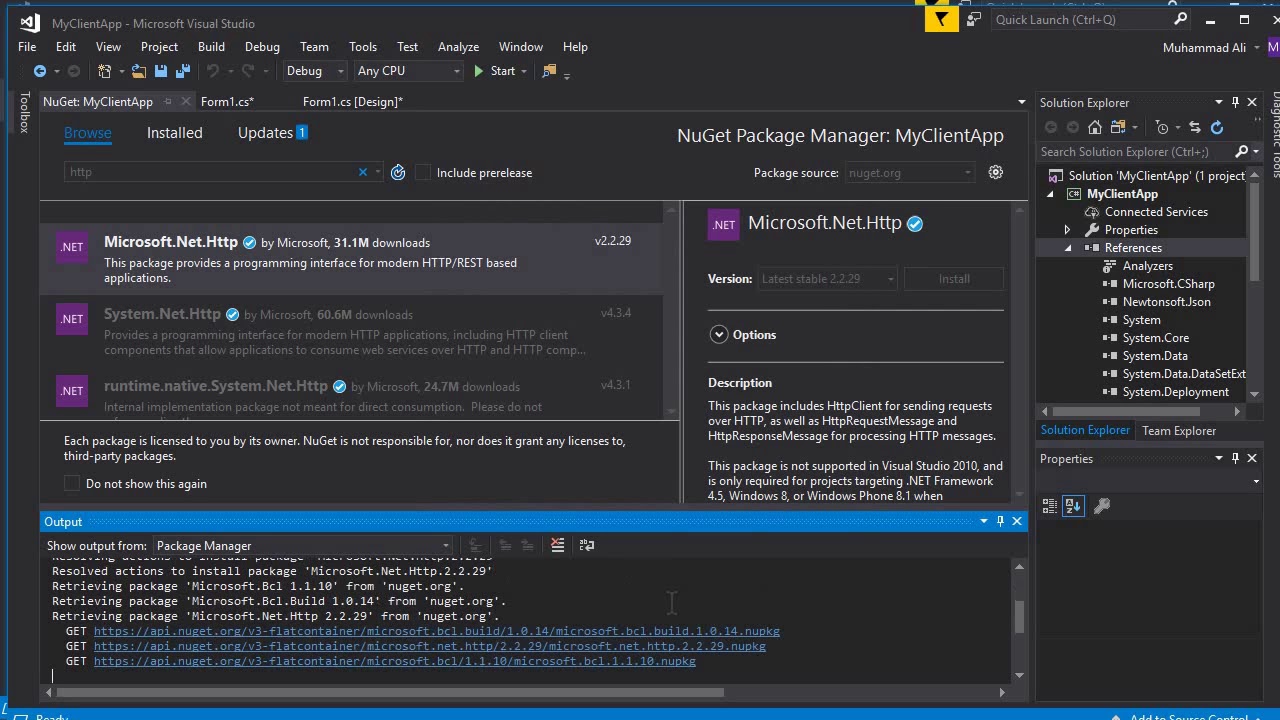Open Version 'Latest stable 2.2.29' dropdown
The width and height of the screenshot is (1280, 720).
(x=828, y=279)
